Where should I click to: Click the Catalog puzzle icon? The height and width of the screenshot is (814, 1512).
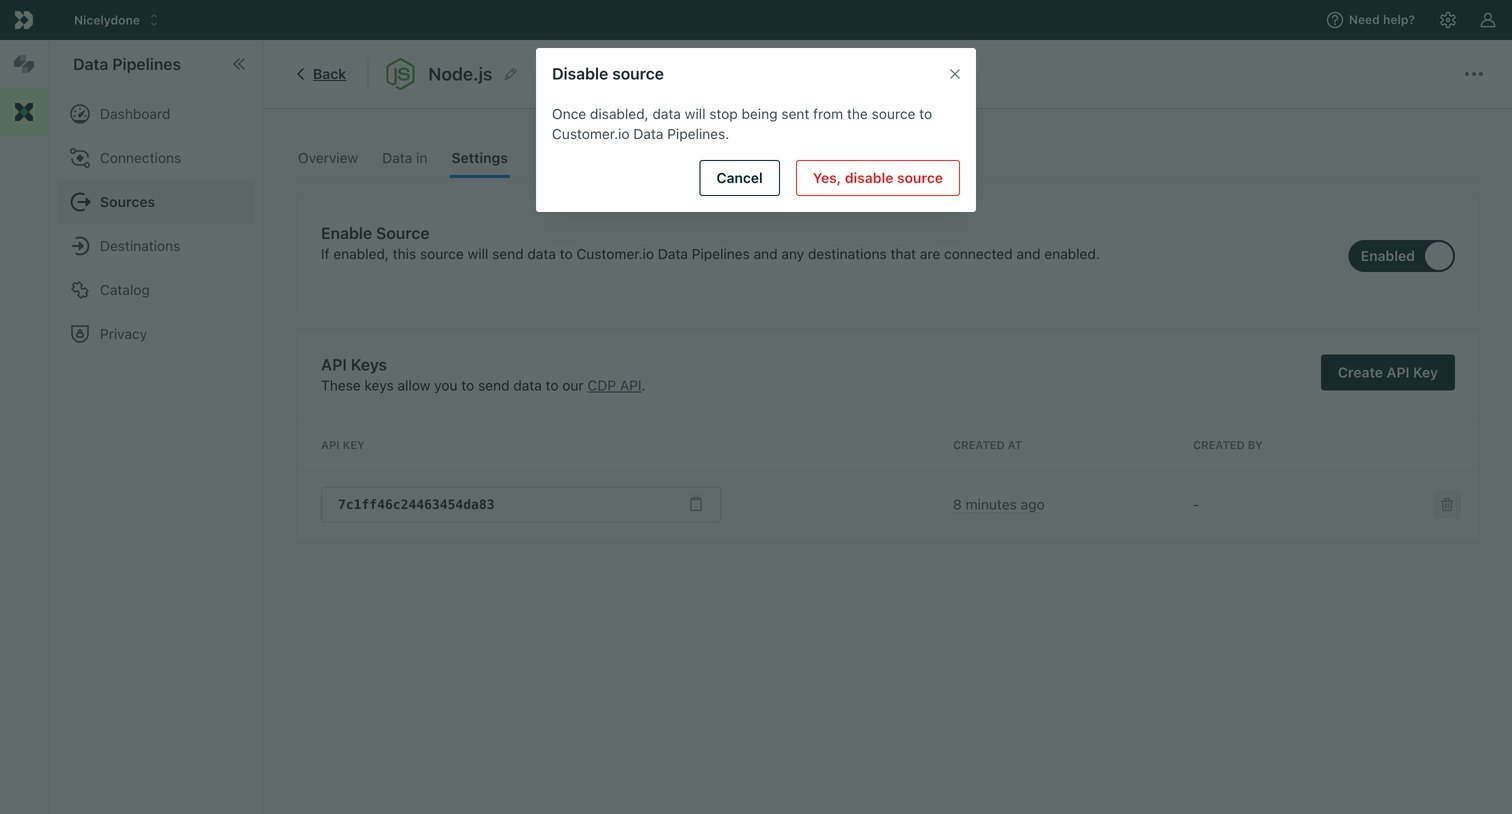[80, 290]
